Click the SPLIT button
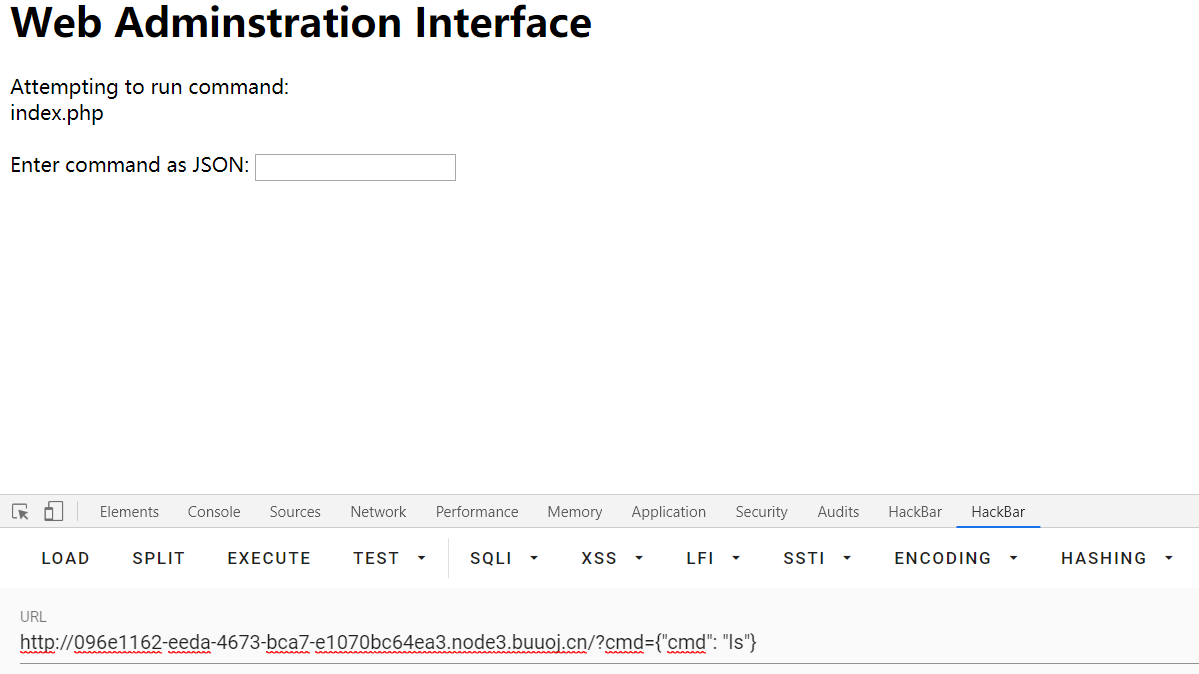Viewport: 1199px width, 674px height. click(x=159, y=558)
